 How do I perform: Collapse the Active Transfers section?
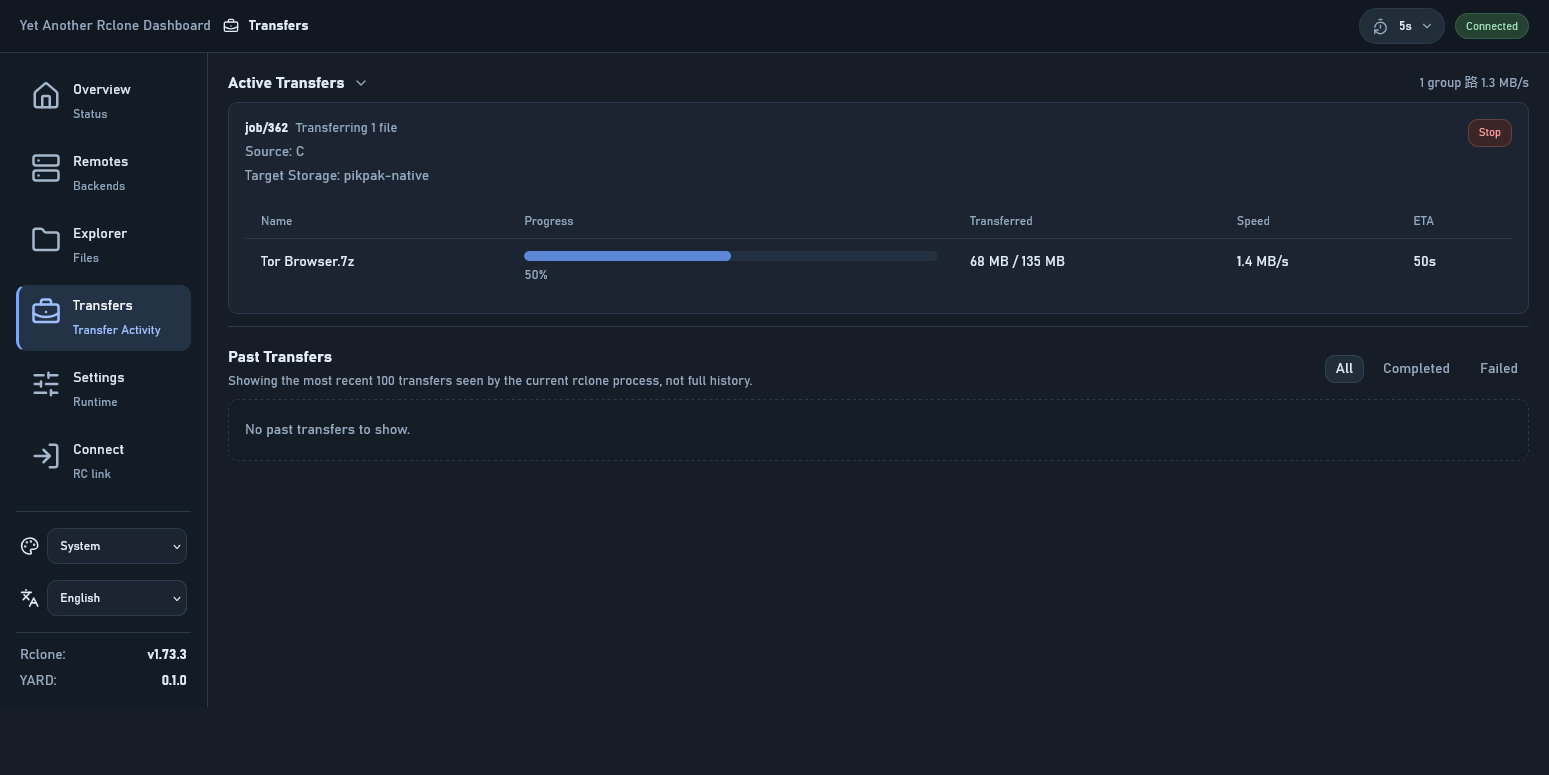[x=361, y=83]
